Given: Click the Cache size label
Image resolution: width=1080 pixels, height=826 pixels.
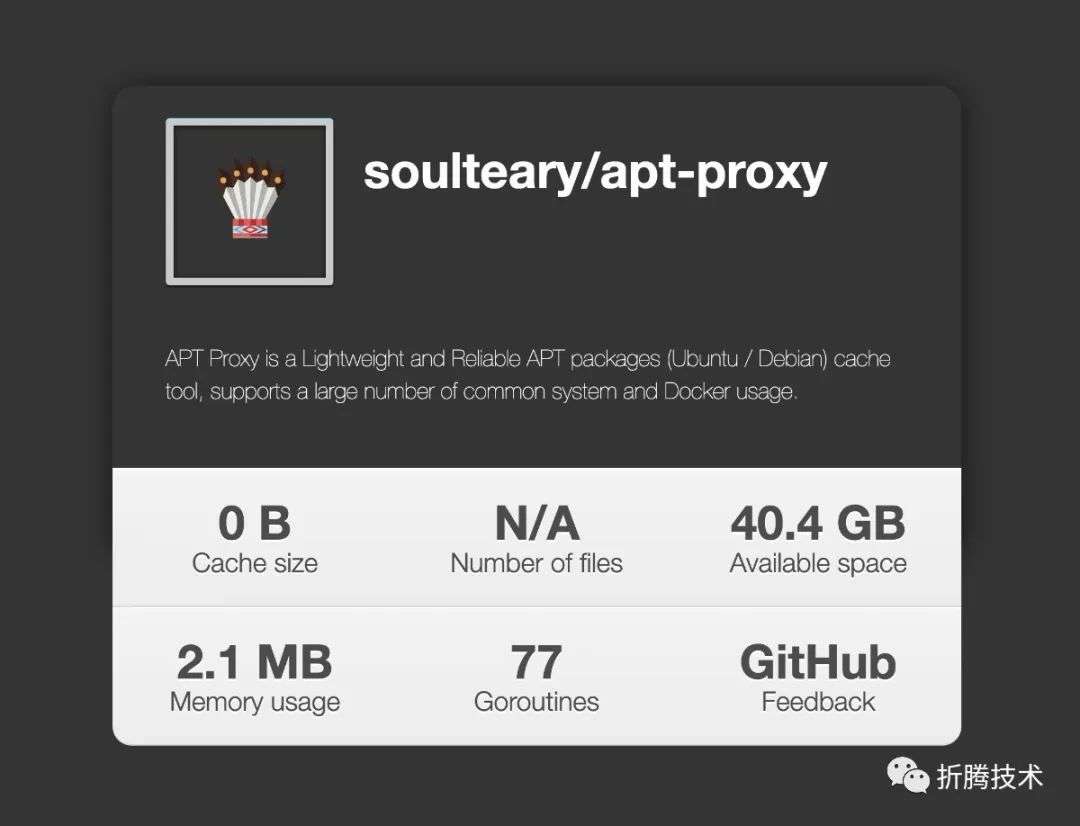Looking at the screenshot, I should coord(255,564).
